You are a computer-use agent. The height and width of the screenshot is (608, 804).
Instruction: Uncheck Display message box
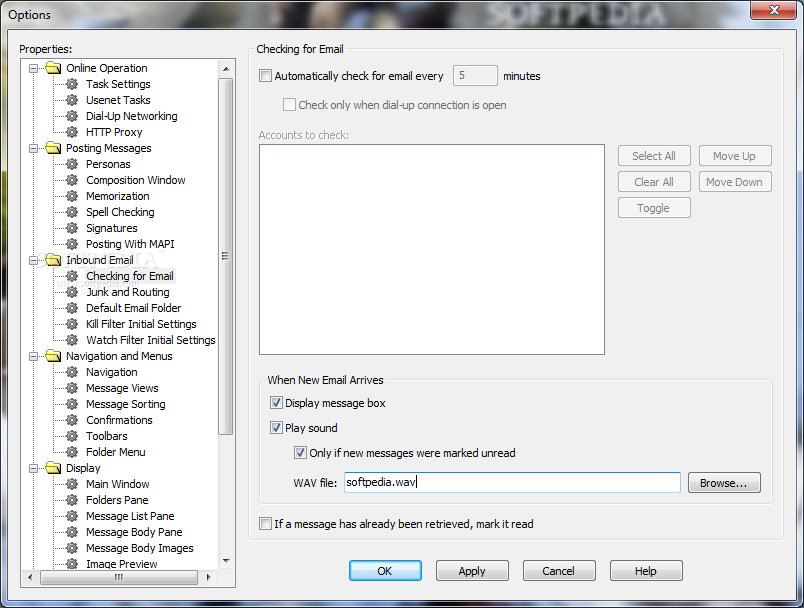[276, 403]
